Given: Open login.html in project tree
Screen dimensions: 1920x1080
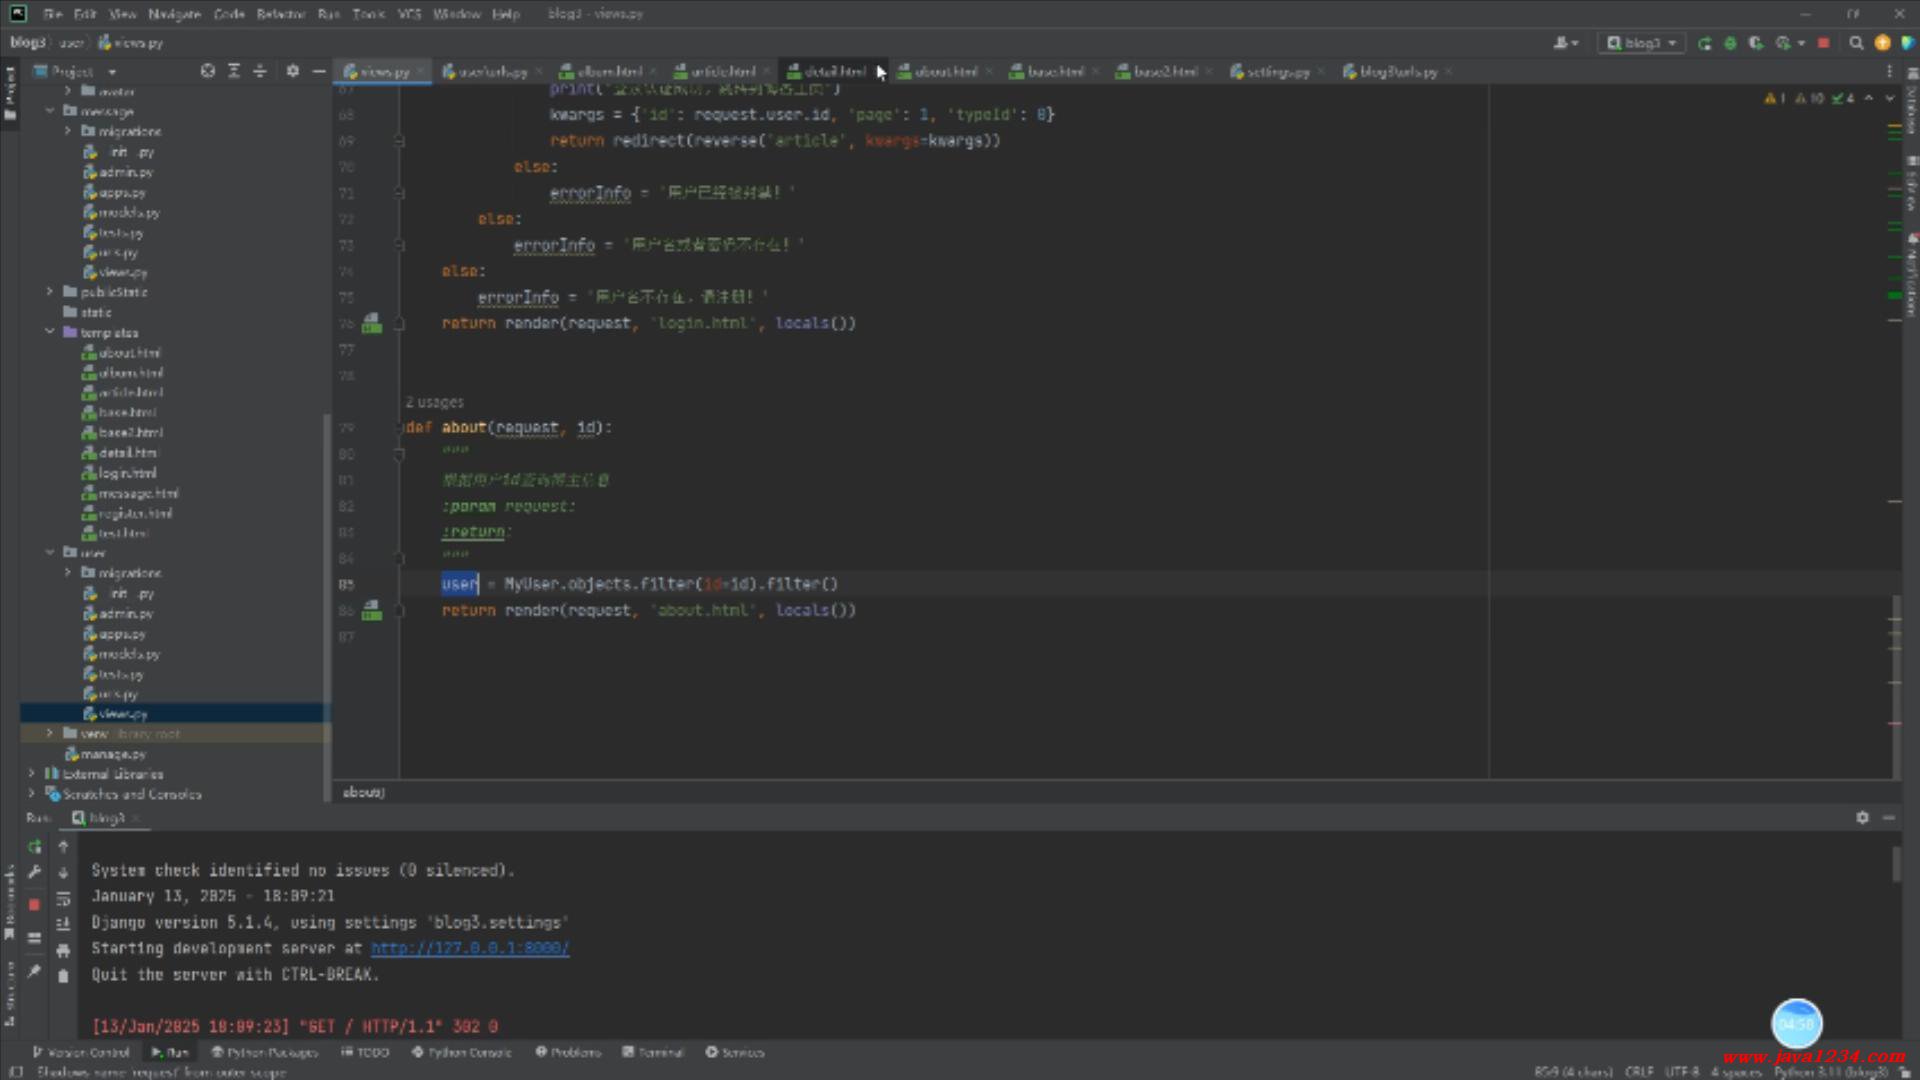Looking at the screenshot, I should coord(127,473).
